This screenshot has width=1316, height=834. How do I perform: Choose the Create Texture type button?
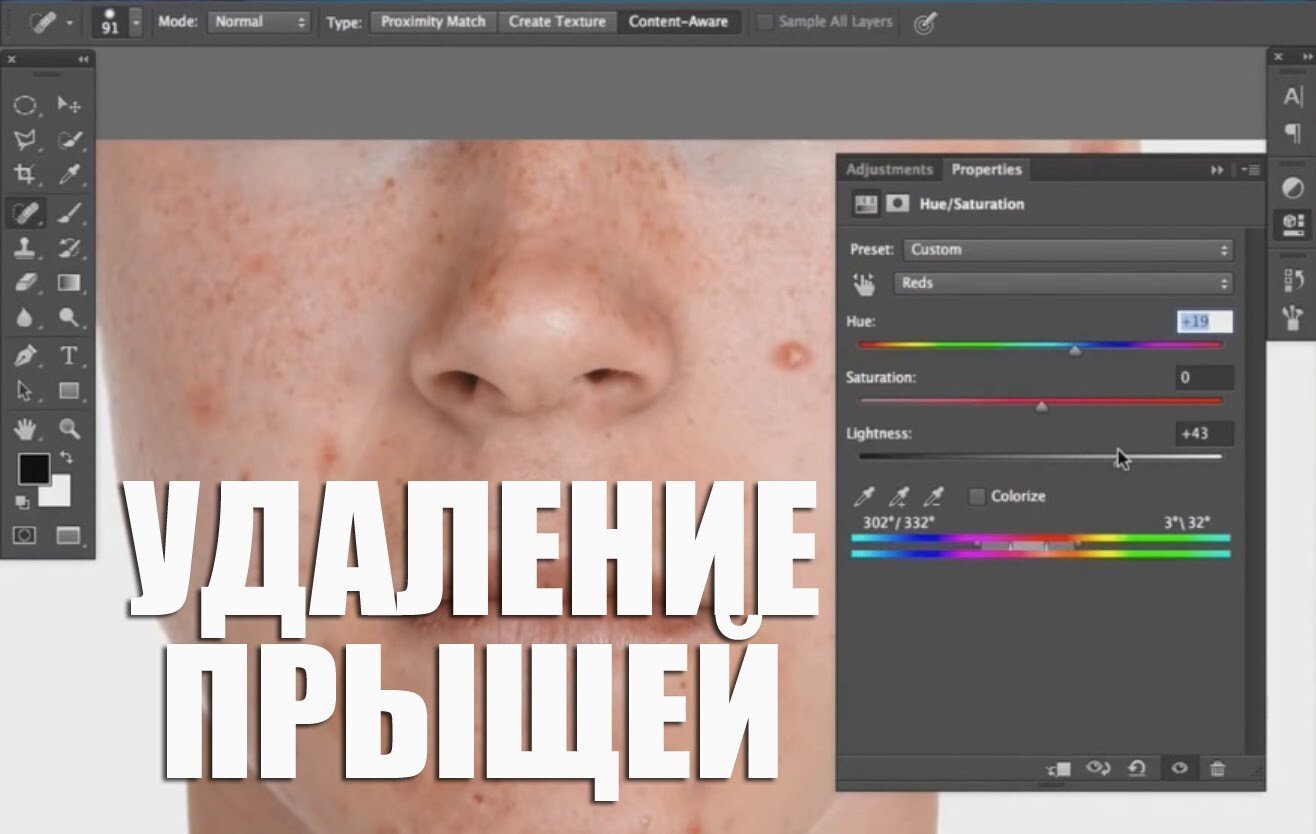557,21
